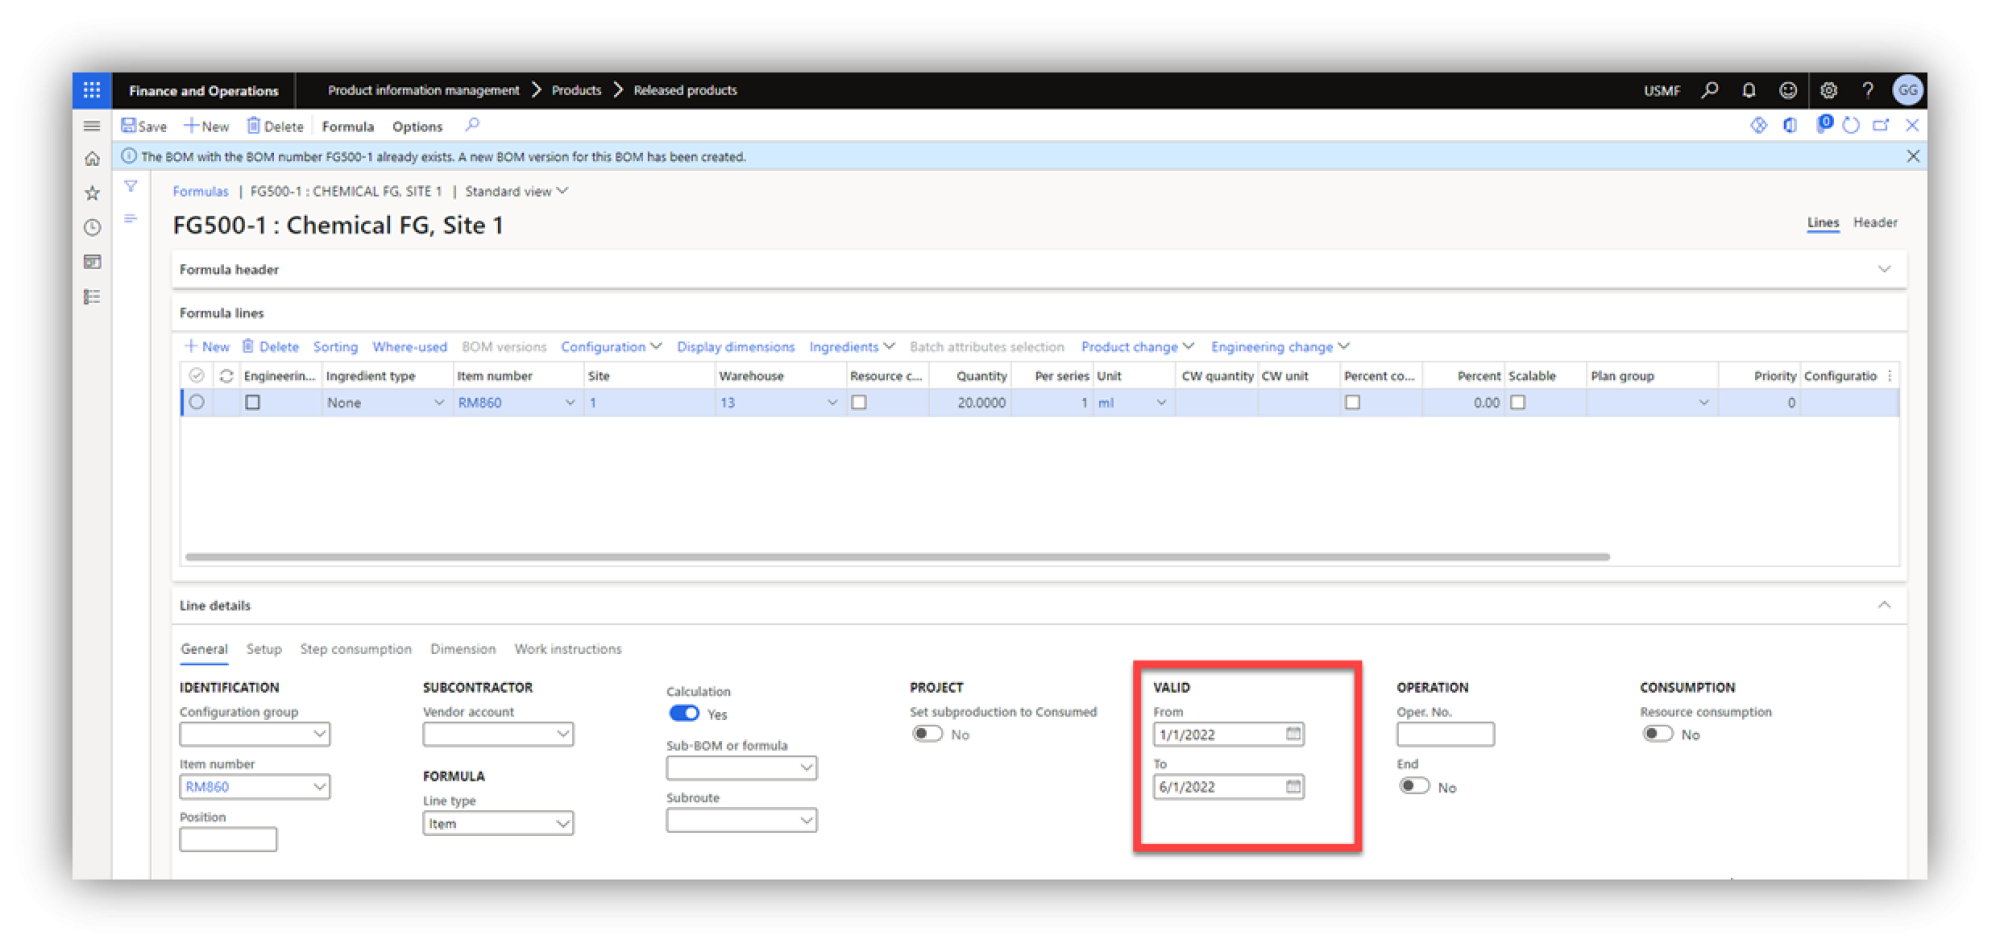
Task: Open the Formula menu
Action: [x=348, y=126]
